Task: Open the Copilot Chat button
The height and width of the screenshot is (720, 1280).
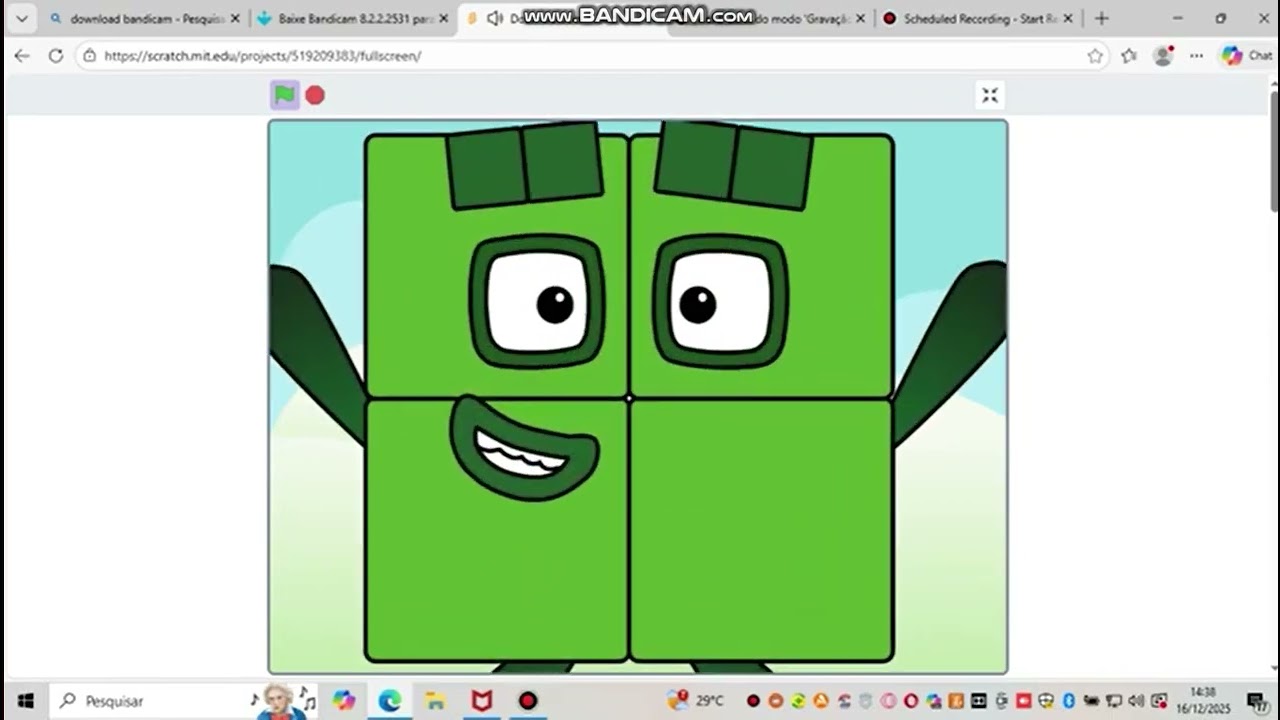Action: [x=1246, y=56]
